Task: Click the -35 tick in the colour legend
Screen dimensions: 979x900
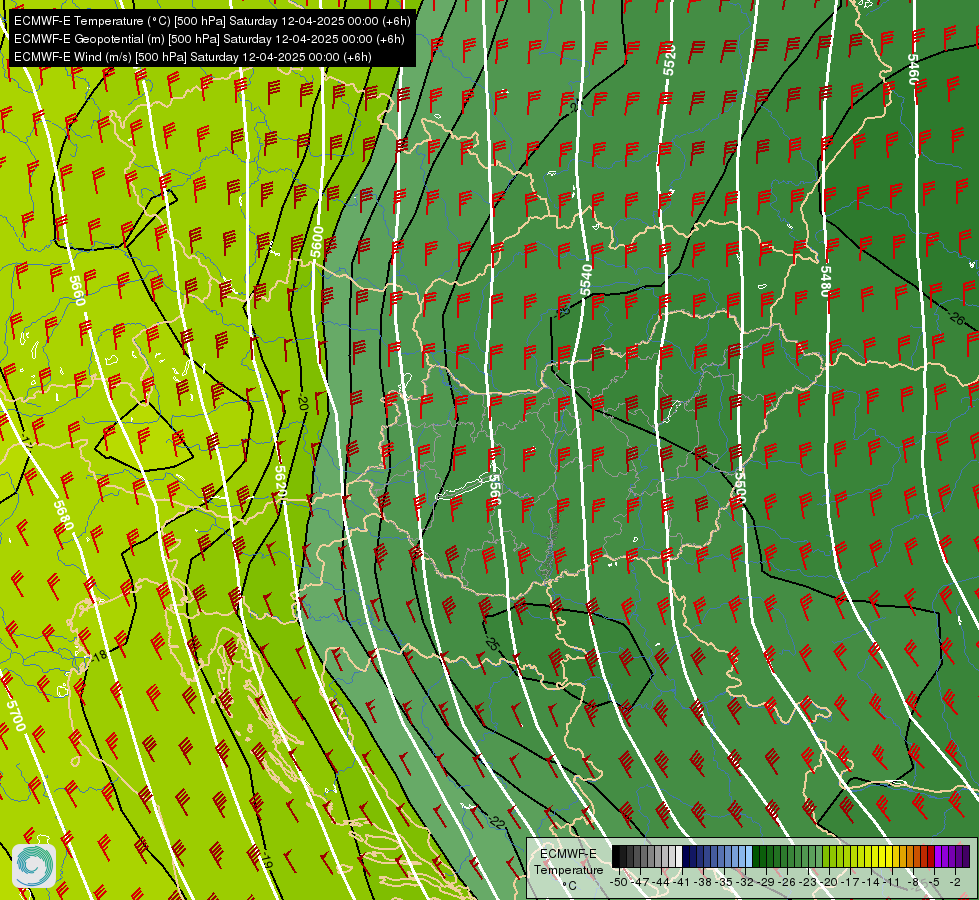Action: tap(724, 882)
